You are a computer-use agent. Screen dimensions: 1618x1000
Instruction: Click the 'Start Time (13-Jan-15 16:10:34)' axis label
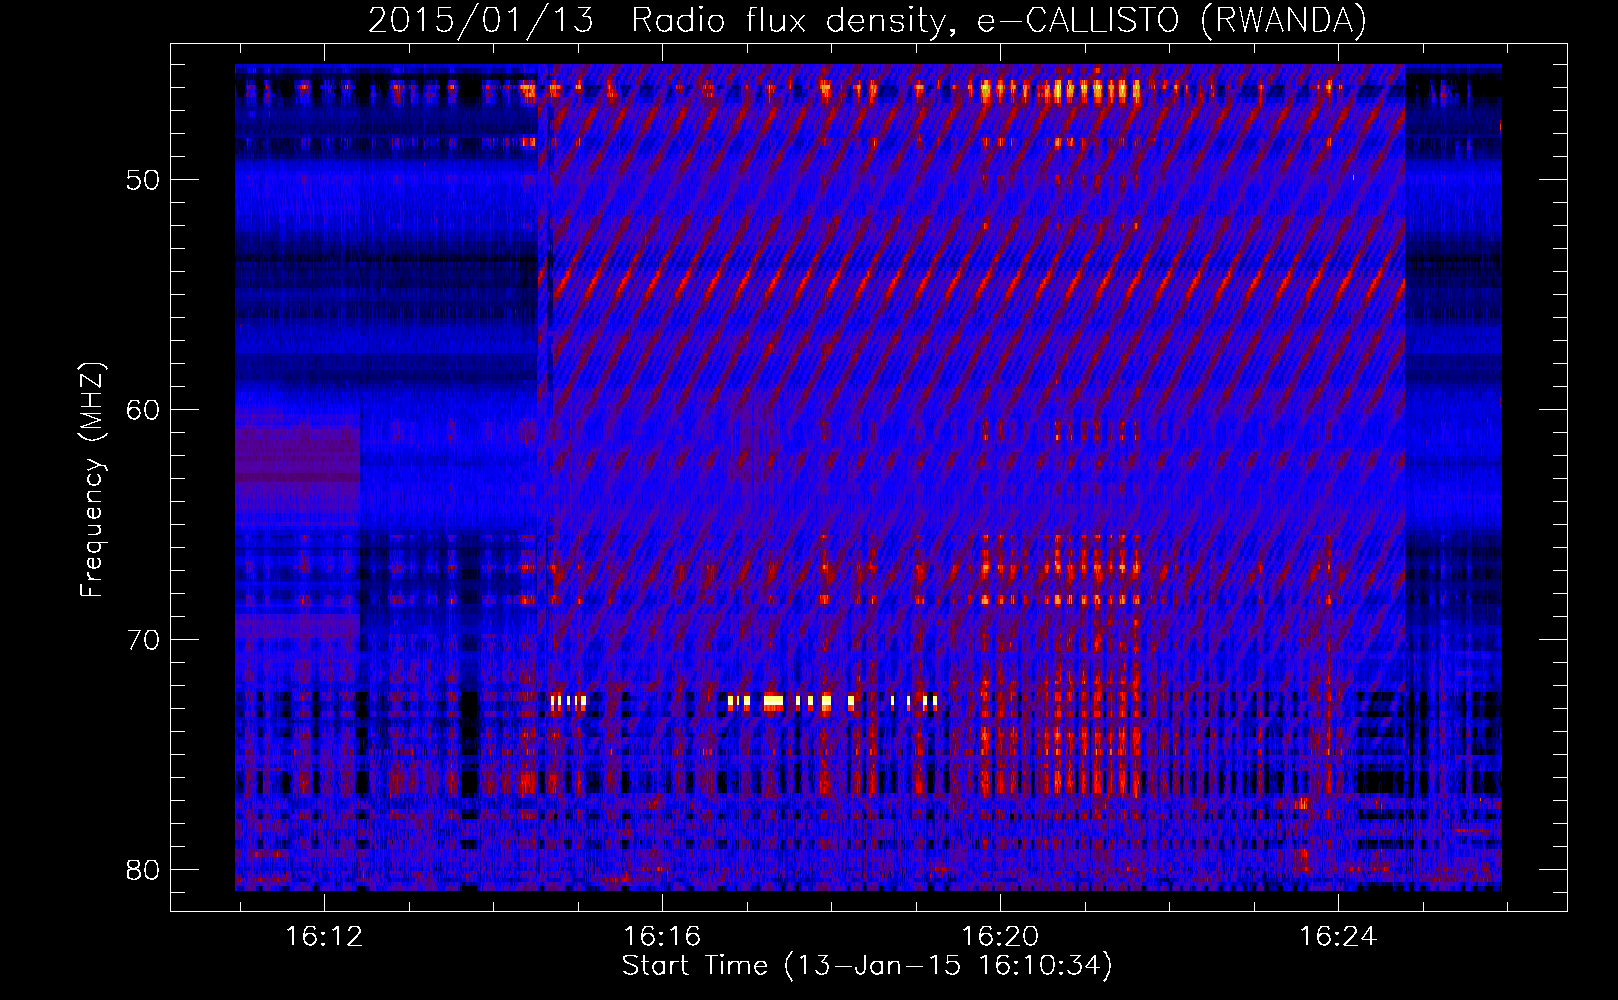click(x=867, y=966)
